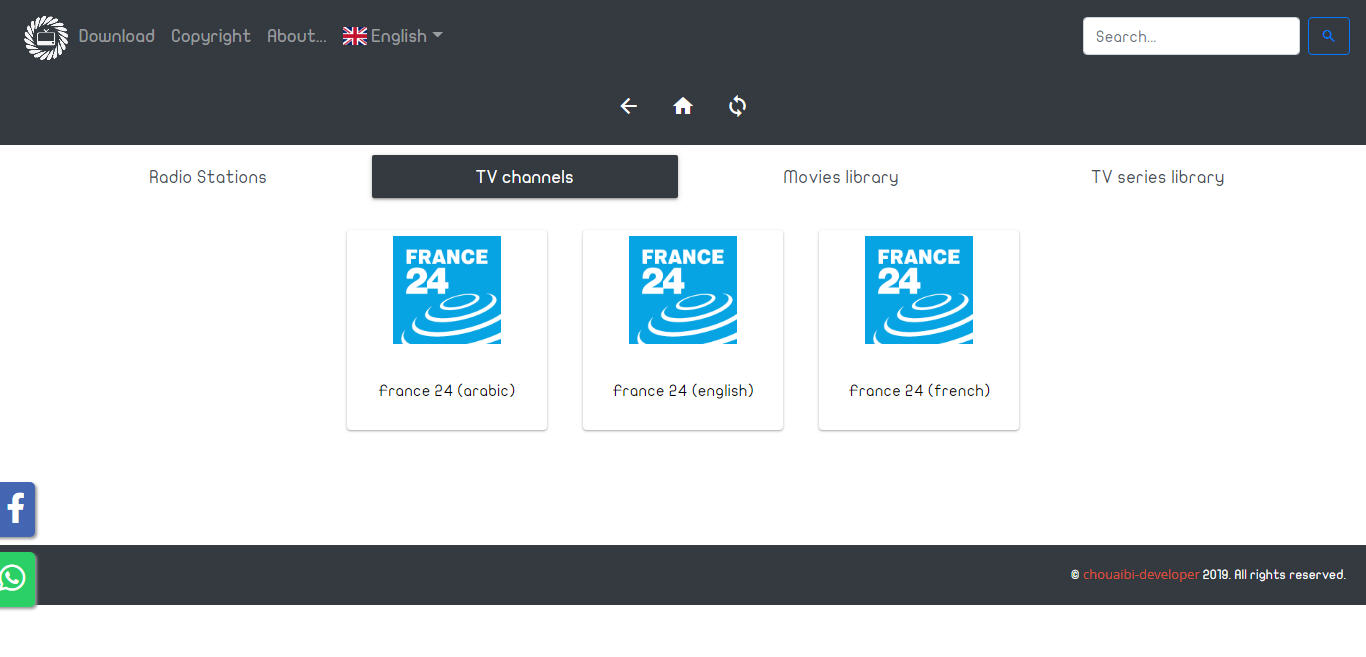Switch to the TV series library tab

tap(1158, 177)
